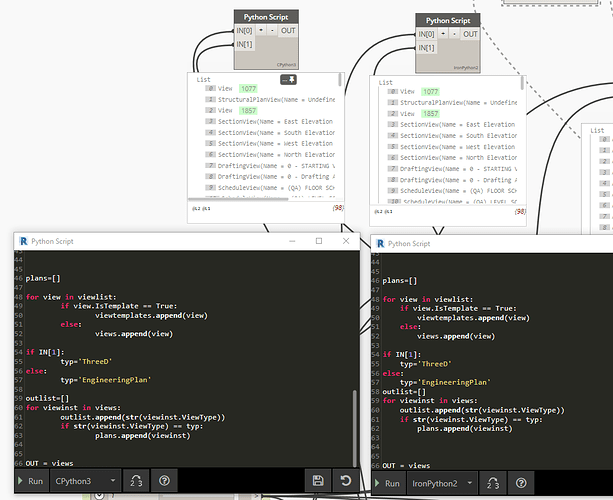Click right Python Script node title
Screen dimensions: 613x500
pyautogui.click(x=448, y=20)
